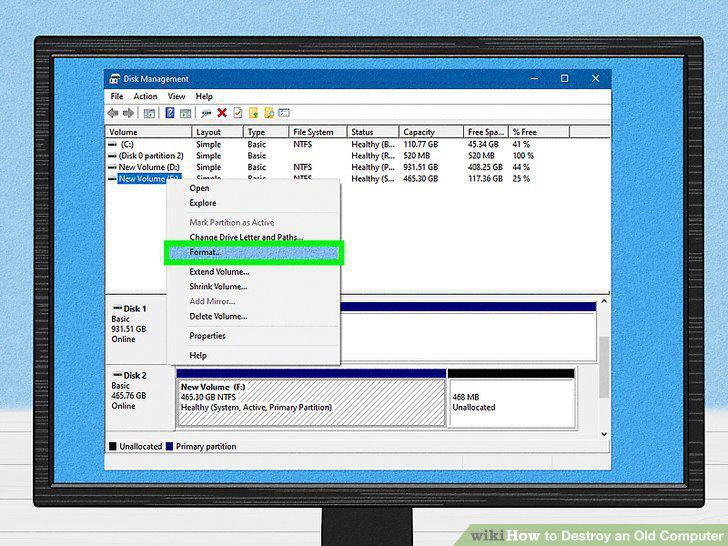Select the New Volume (D:) row
Viewport: 728px width, 546px height.
tap(149, 167)
